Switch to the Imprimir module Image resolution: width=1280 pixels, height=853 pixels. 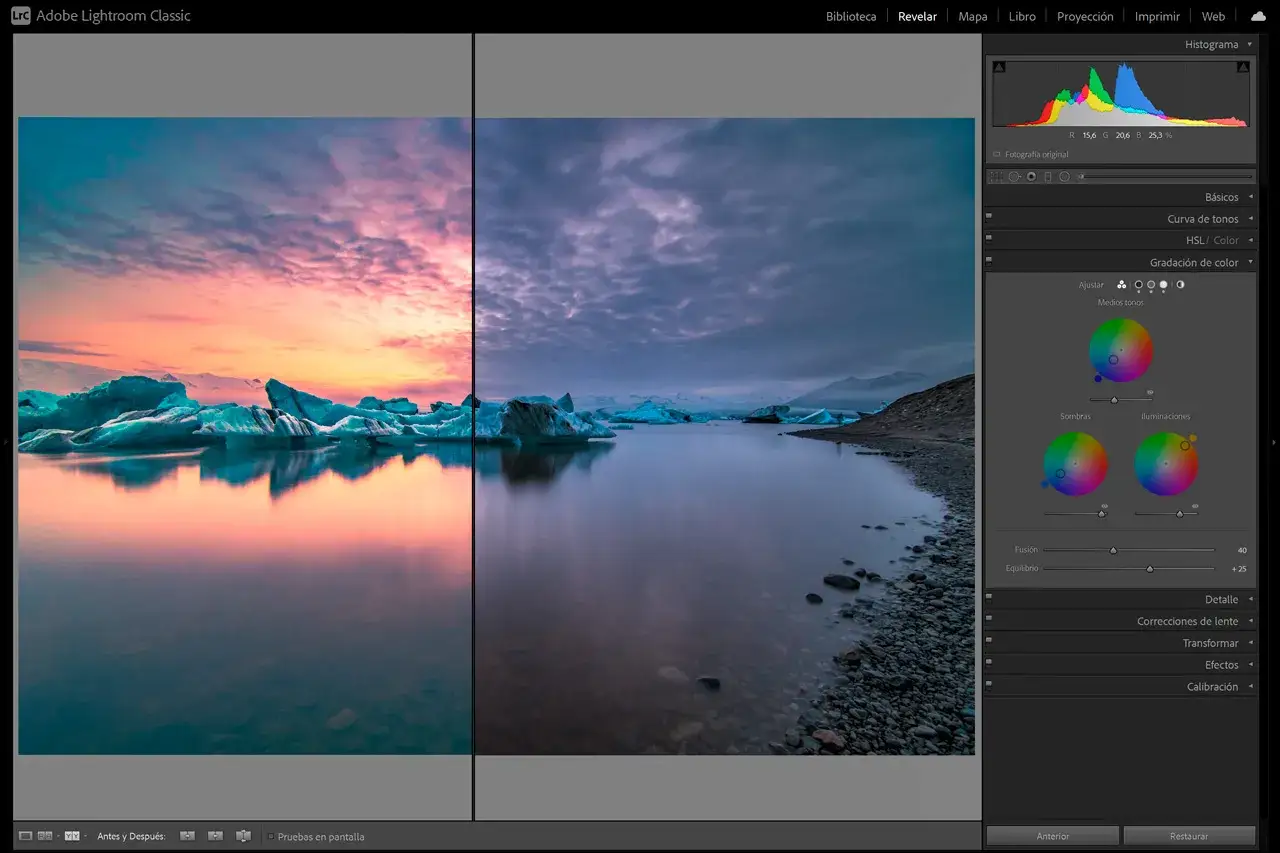[x=1157, y=16]
